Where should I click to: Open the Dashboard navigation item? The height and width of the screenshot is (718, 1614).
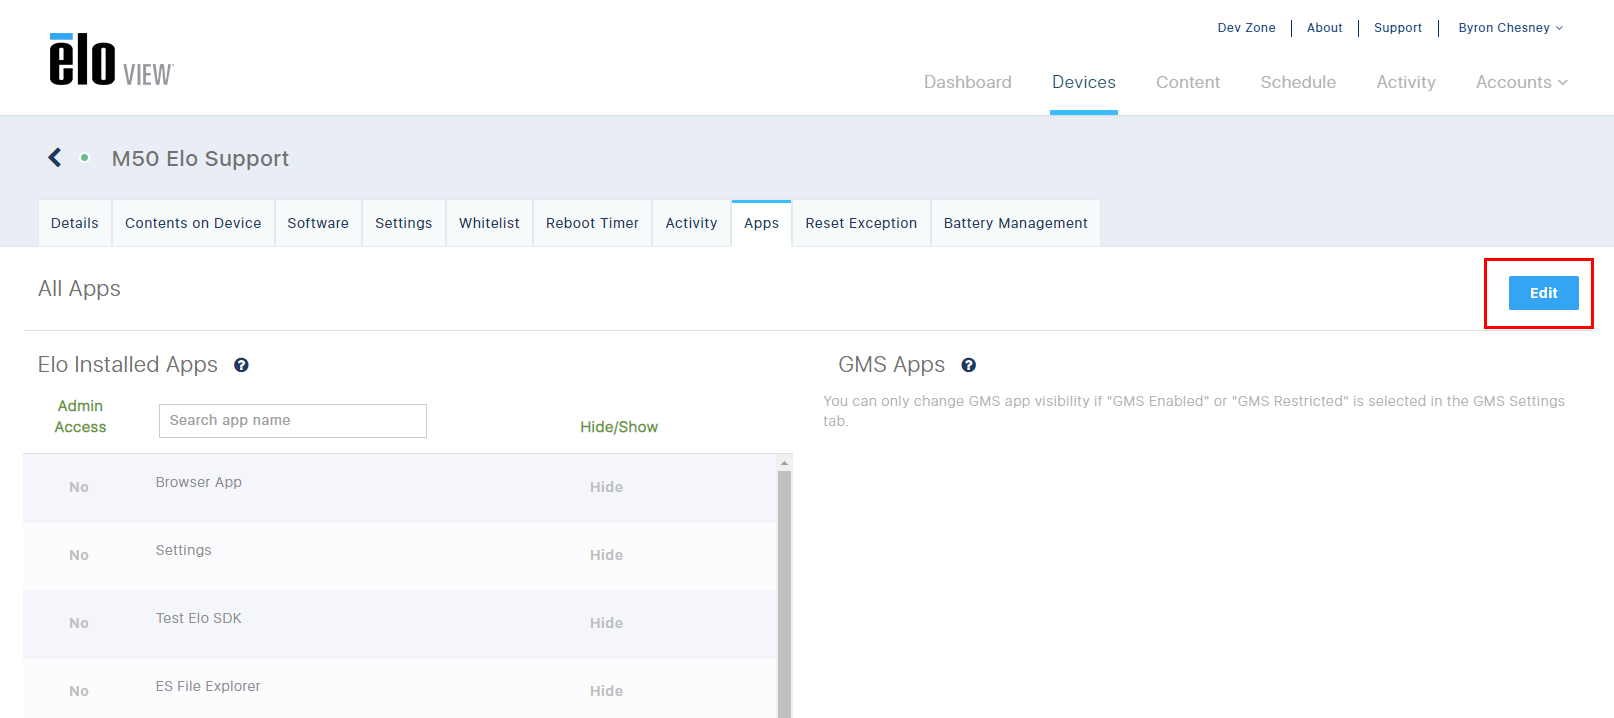click(x=968, y=82)
